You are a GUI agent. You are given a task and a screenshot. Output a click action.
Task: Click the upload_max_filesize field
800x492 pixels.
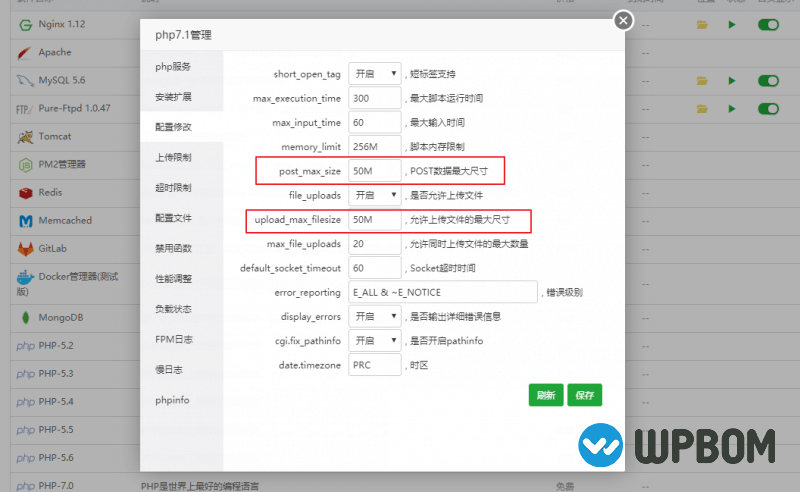[x=375, y=219]
